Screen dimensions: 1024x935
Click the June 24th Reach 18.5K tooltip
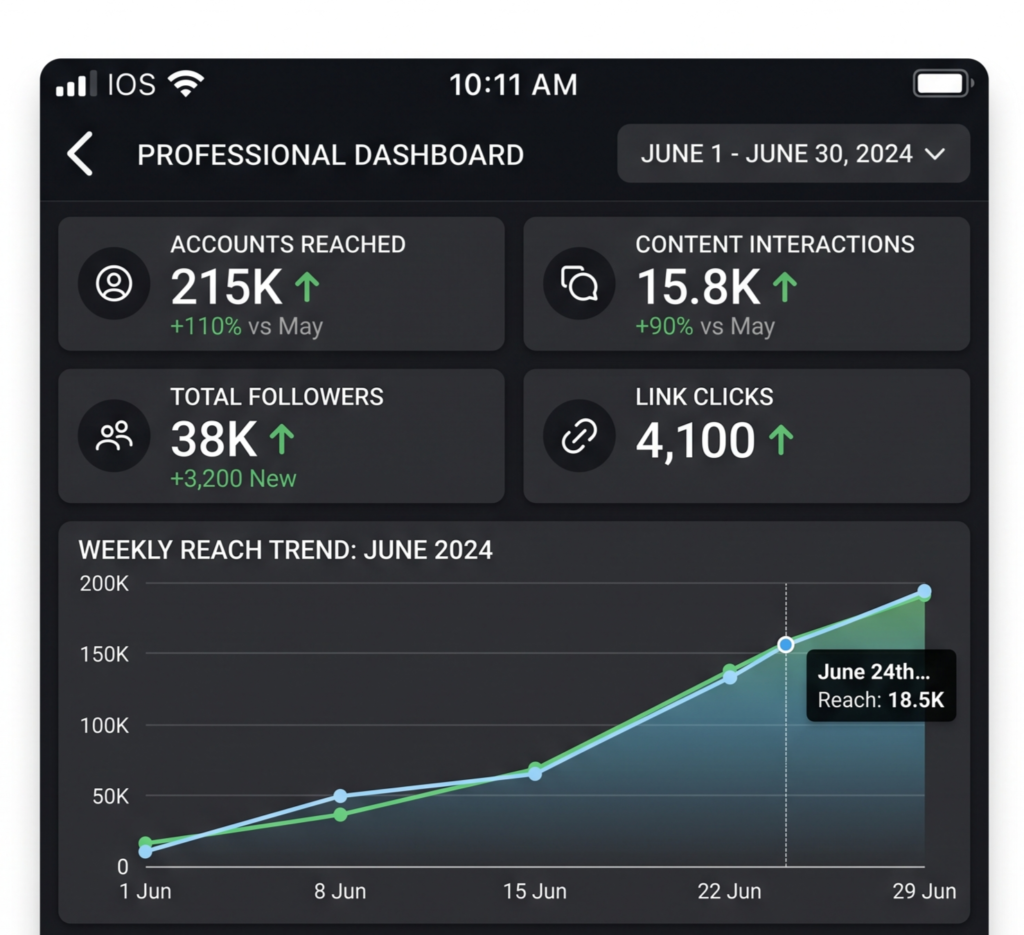pyautogui.click(x=881, y=686)
